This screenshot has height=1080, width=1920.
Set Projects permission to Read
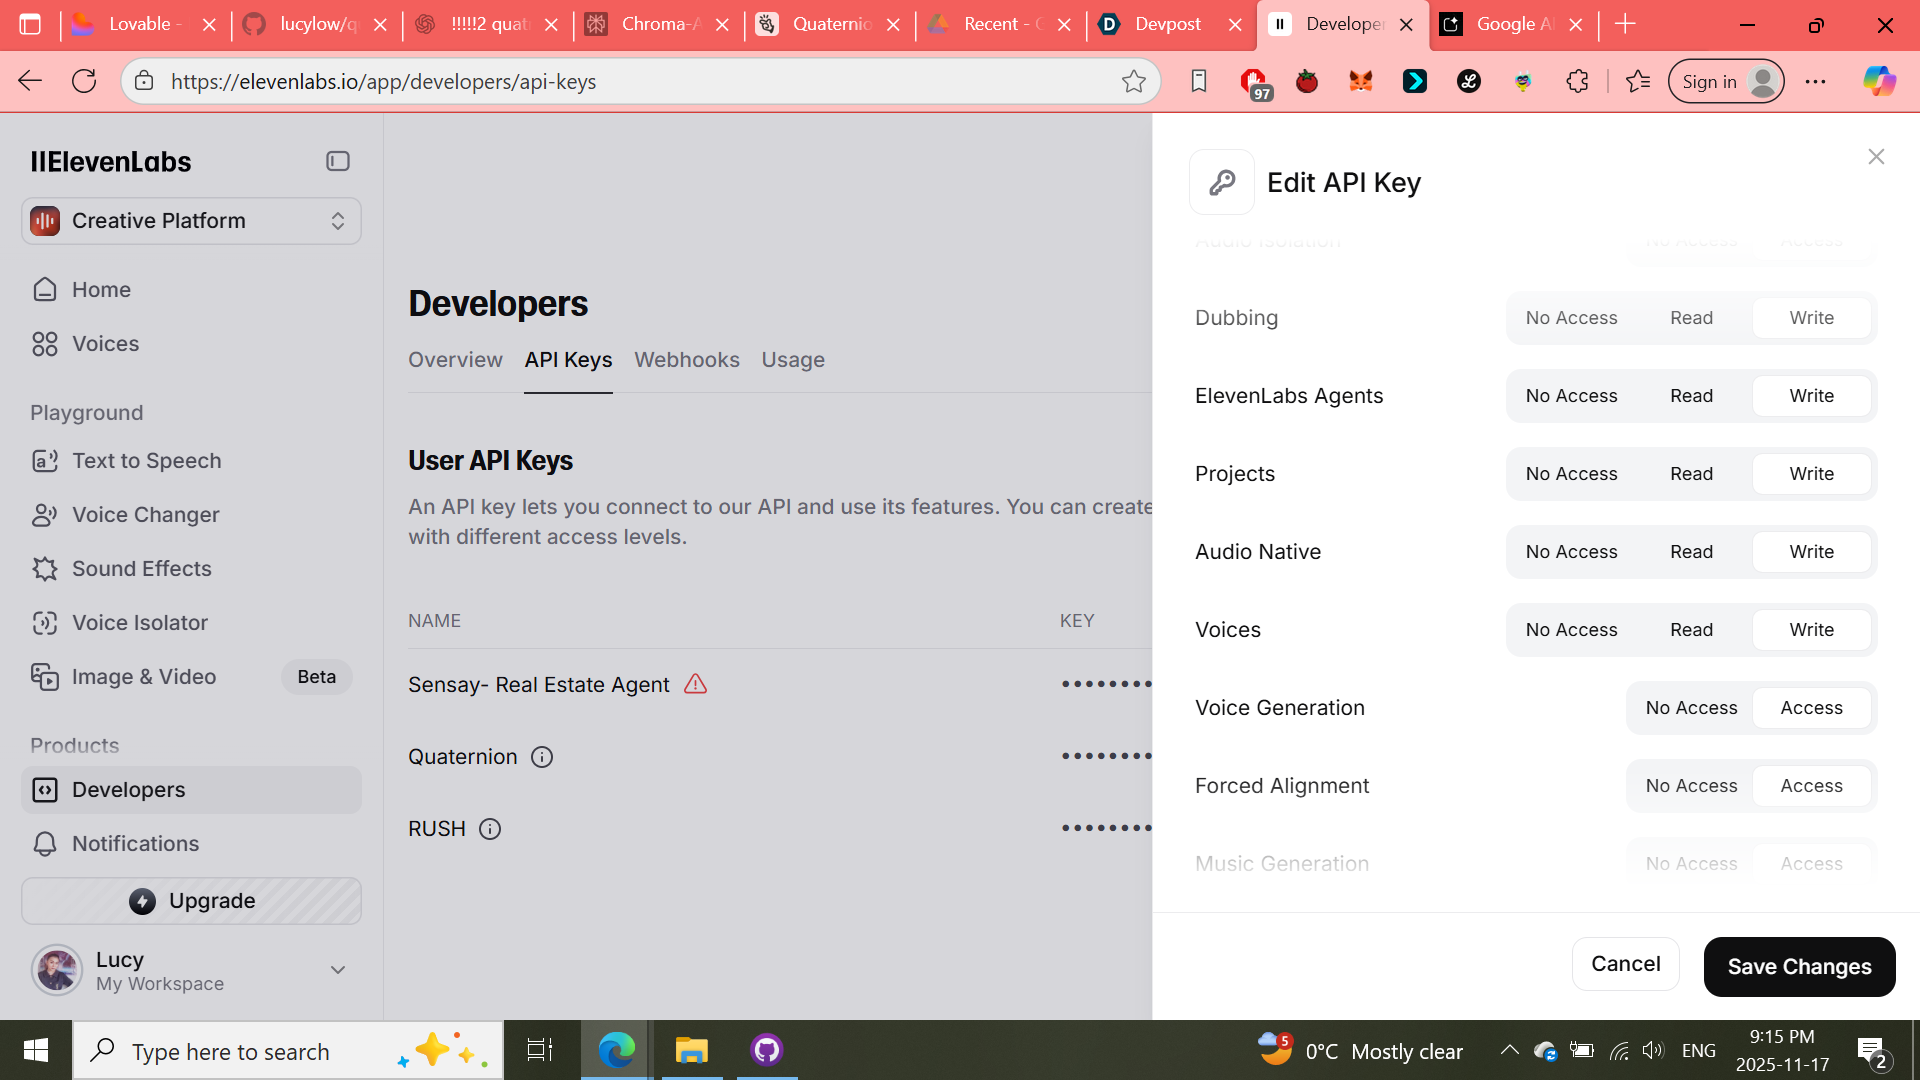[1691, 474]
